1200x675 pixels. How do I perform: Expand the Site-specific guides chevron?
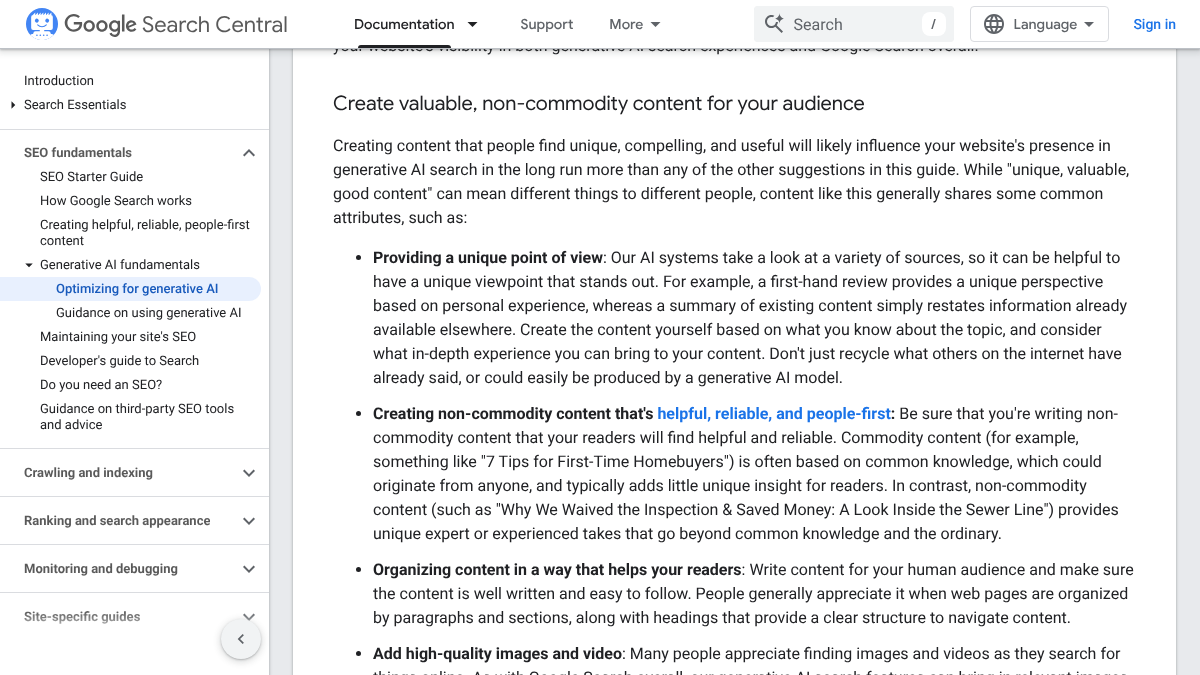(249, 617)
